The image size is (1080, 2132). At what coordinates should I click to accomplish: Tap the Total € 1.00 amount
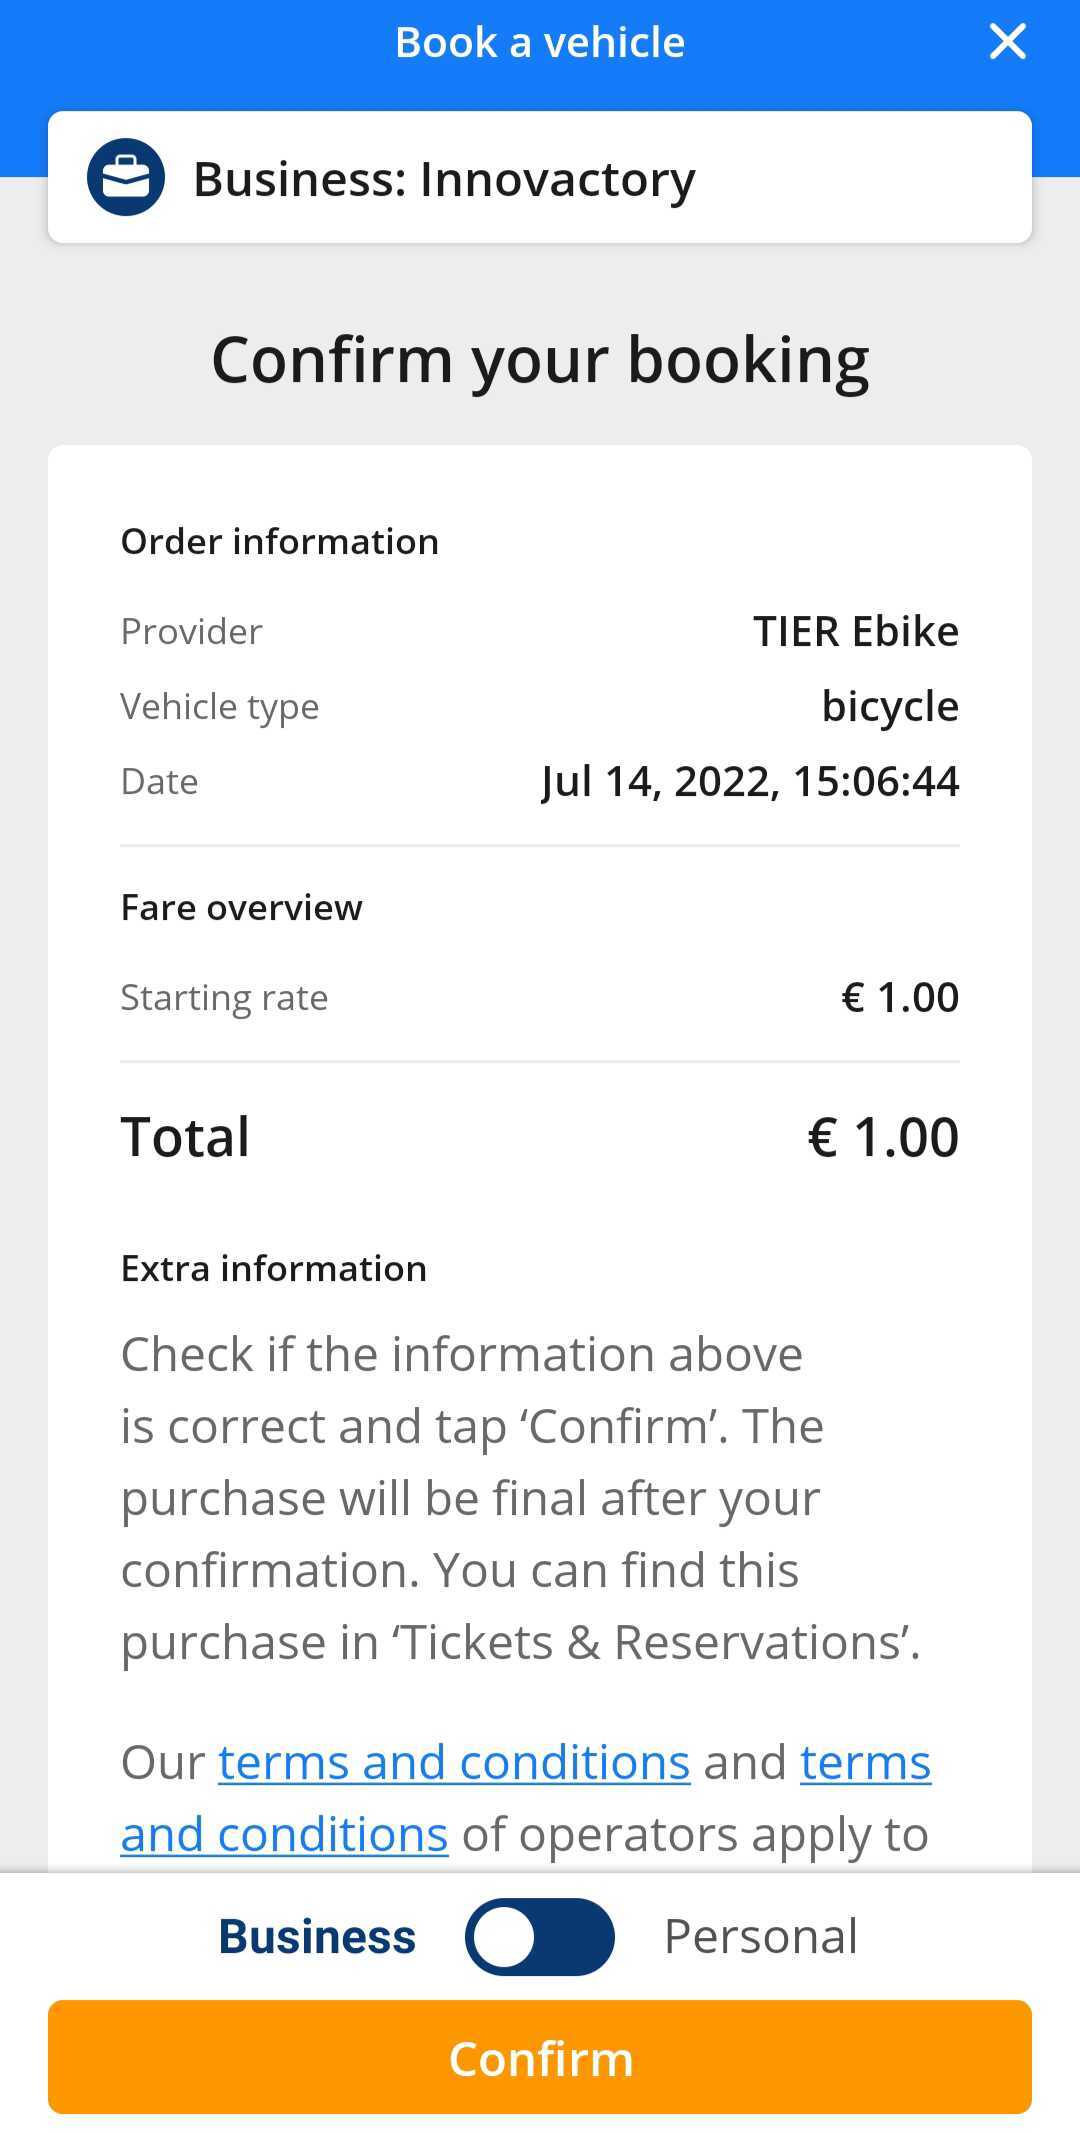(x=883, y=1138)
